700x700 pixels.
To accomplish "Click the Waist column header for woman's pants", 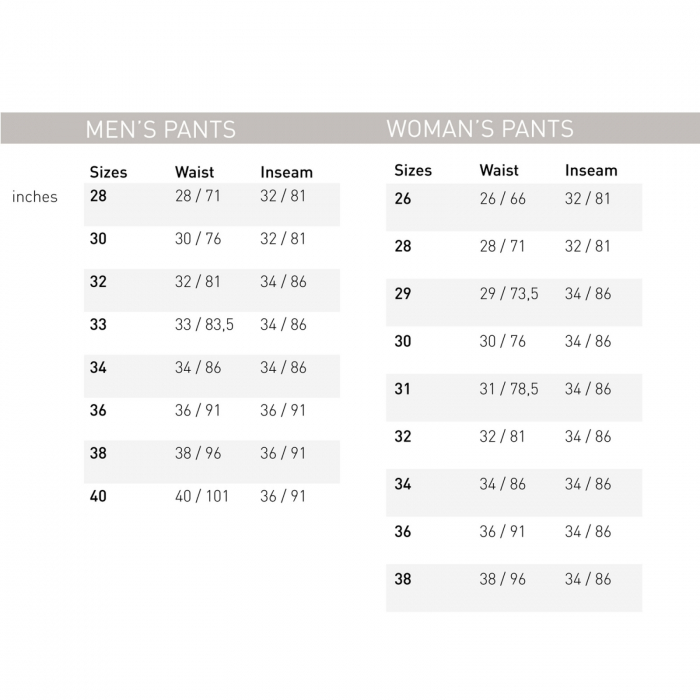I will click(499, 170).
